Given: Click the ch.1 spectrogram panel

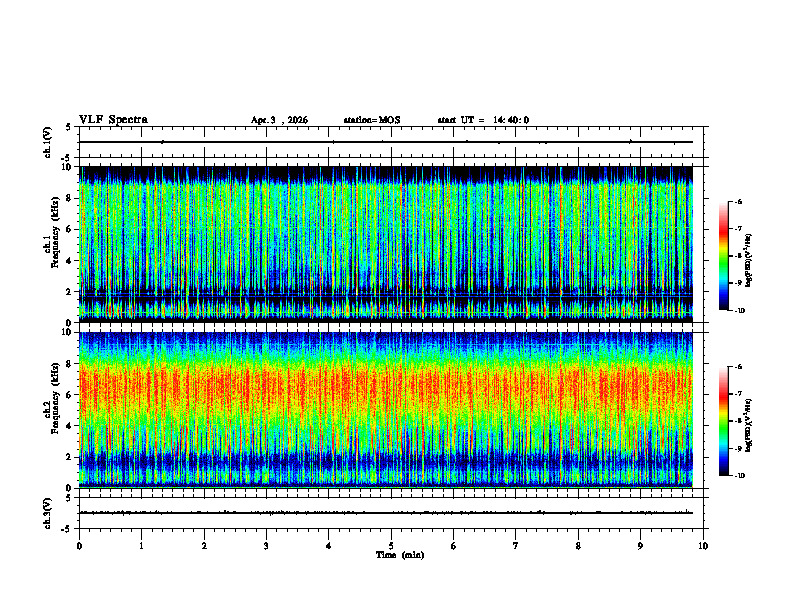Looking at the screenshot, I should coord(386,244).
